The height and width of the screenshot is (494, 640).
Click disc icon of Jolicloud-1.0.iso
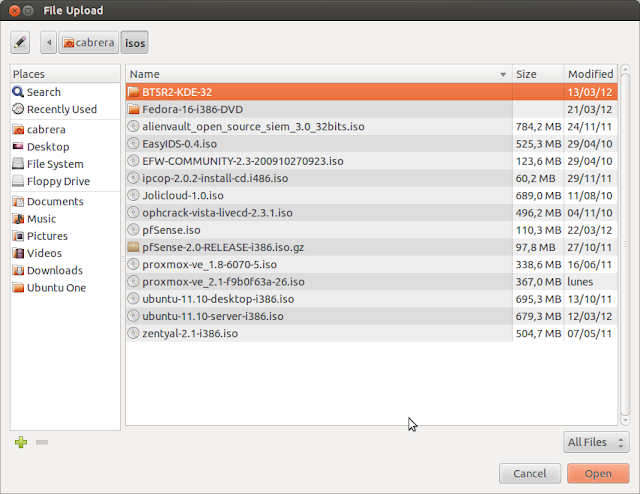click(133, 195)
